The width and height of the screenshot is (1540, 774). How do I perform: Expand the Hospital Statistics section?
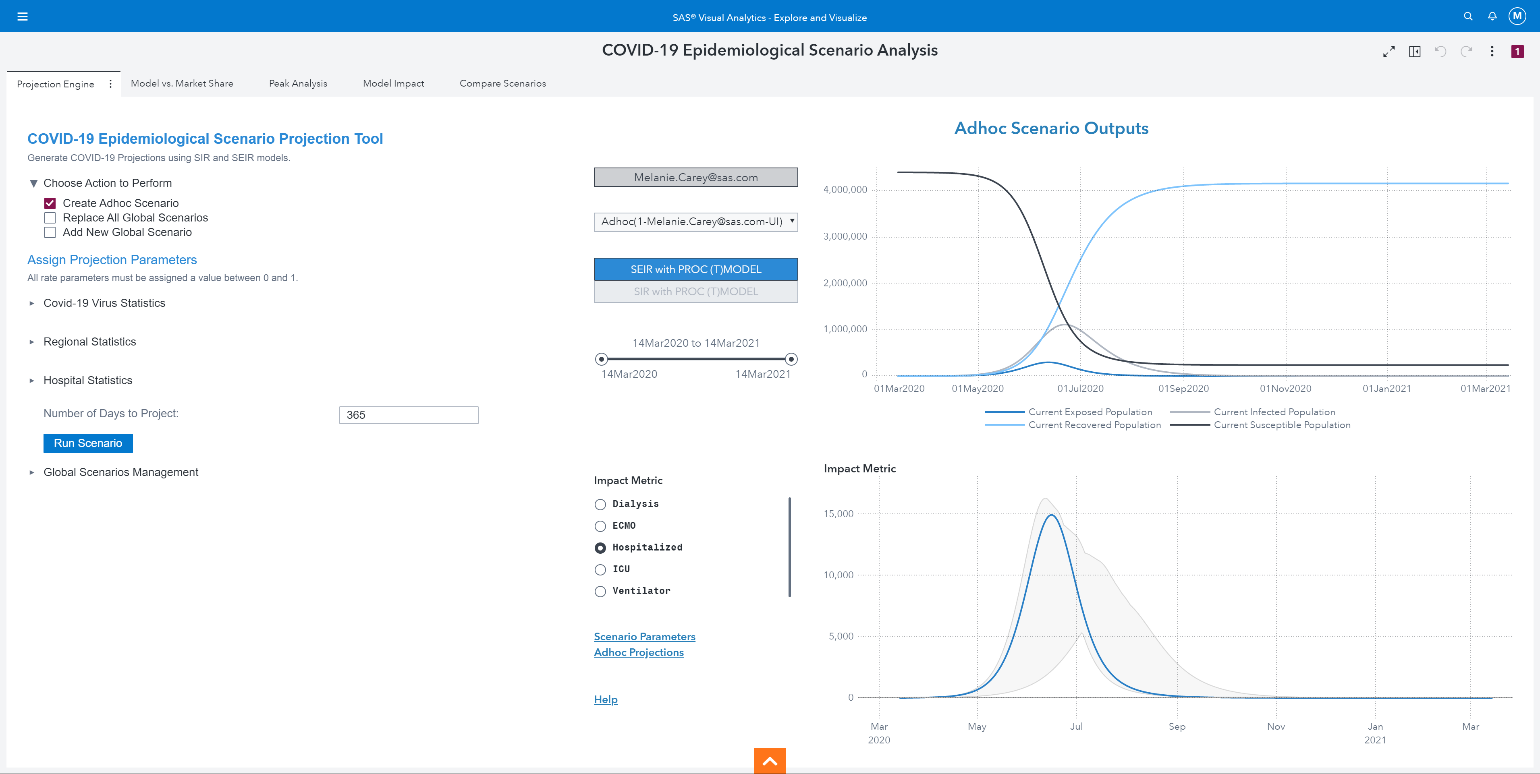tap(87, 380)
